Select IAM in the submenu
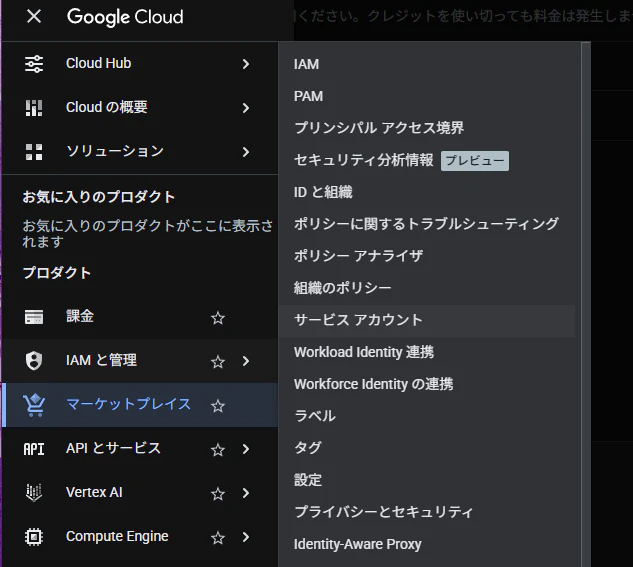The image size is (633, 567). [x=427, y=64]
